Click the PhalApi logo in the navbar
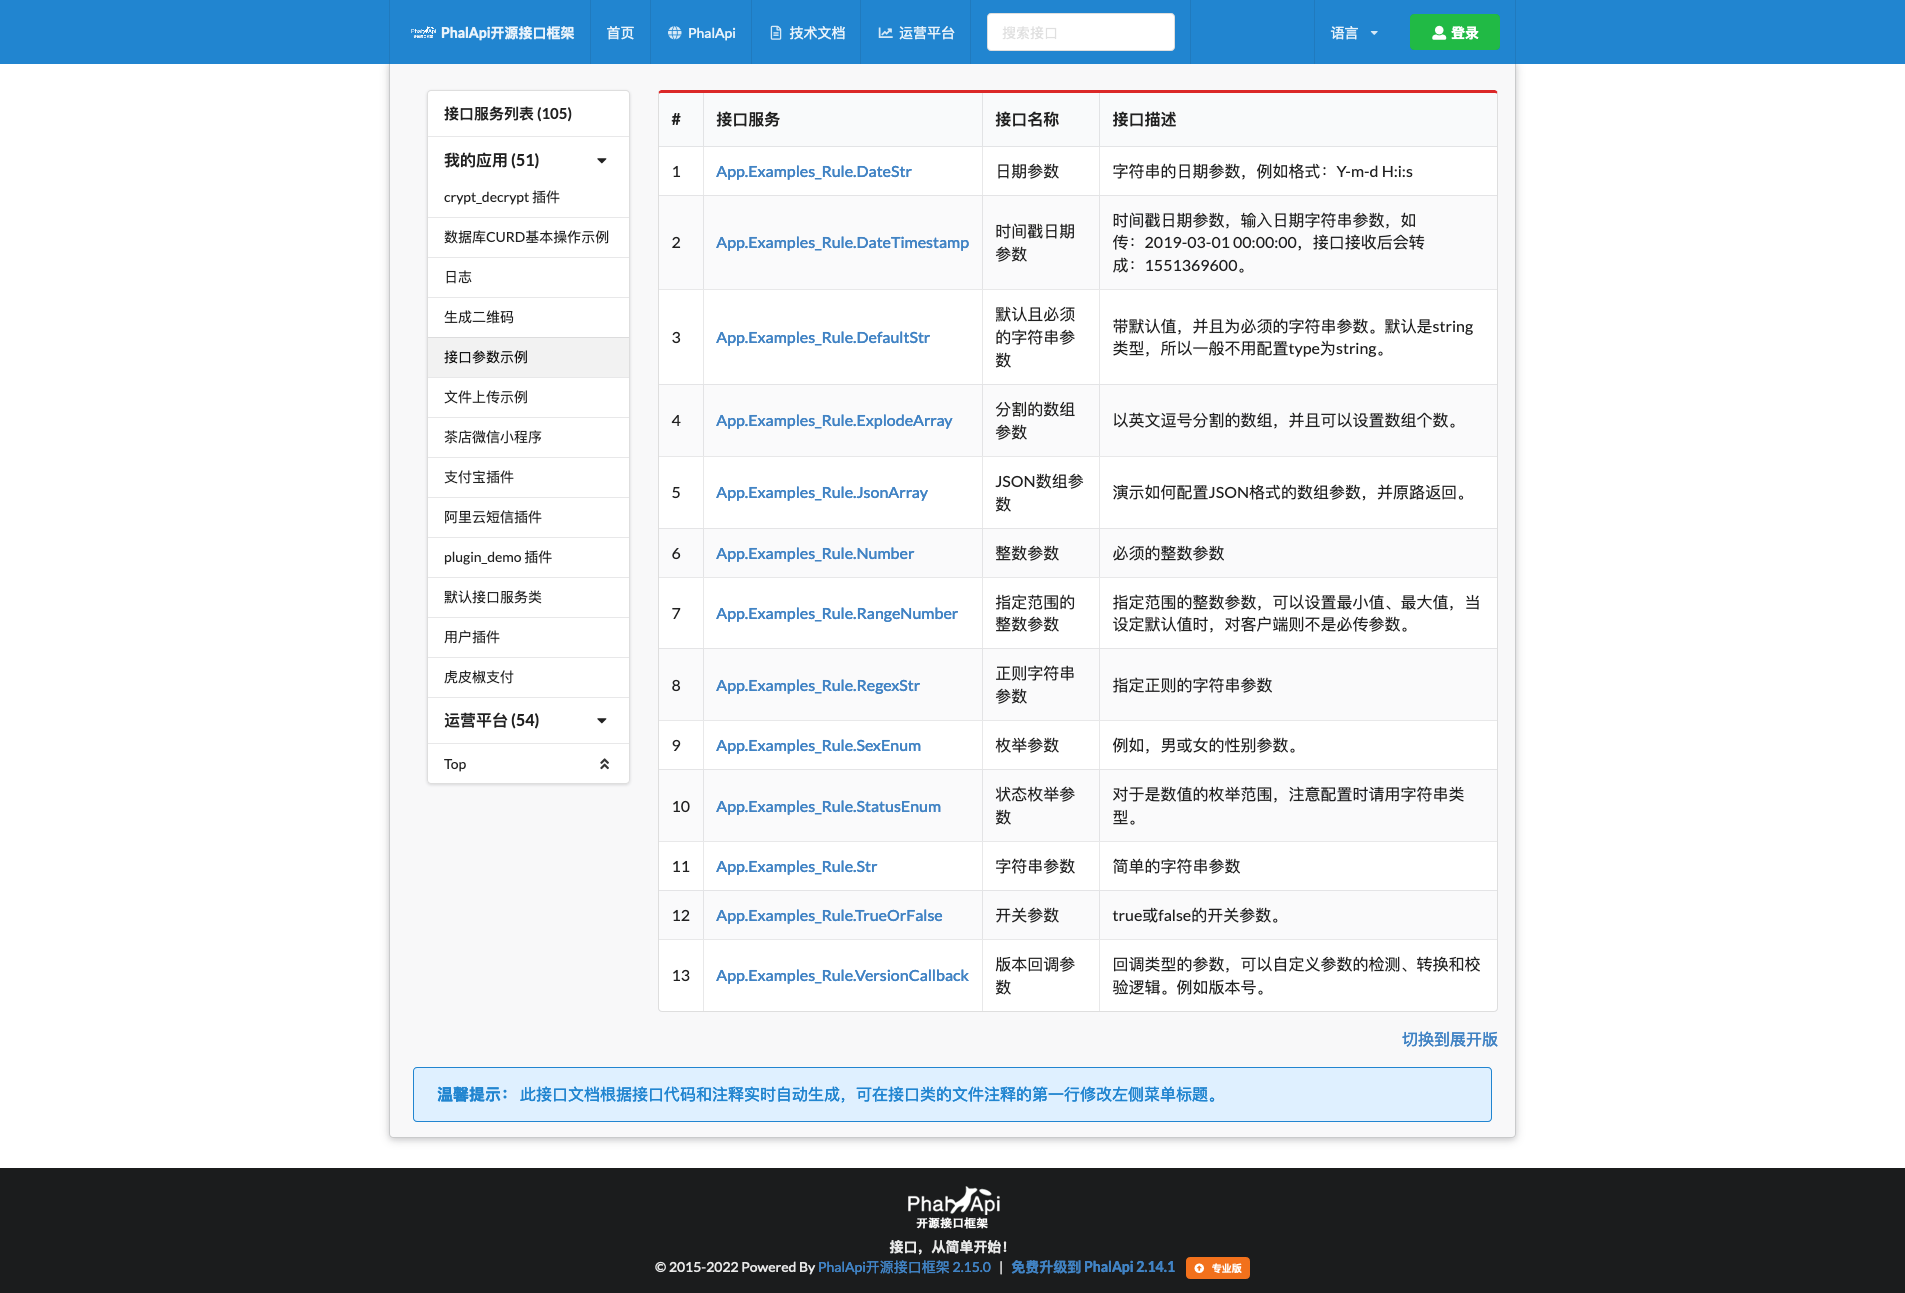 click(423, 32)
